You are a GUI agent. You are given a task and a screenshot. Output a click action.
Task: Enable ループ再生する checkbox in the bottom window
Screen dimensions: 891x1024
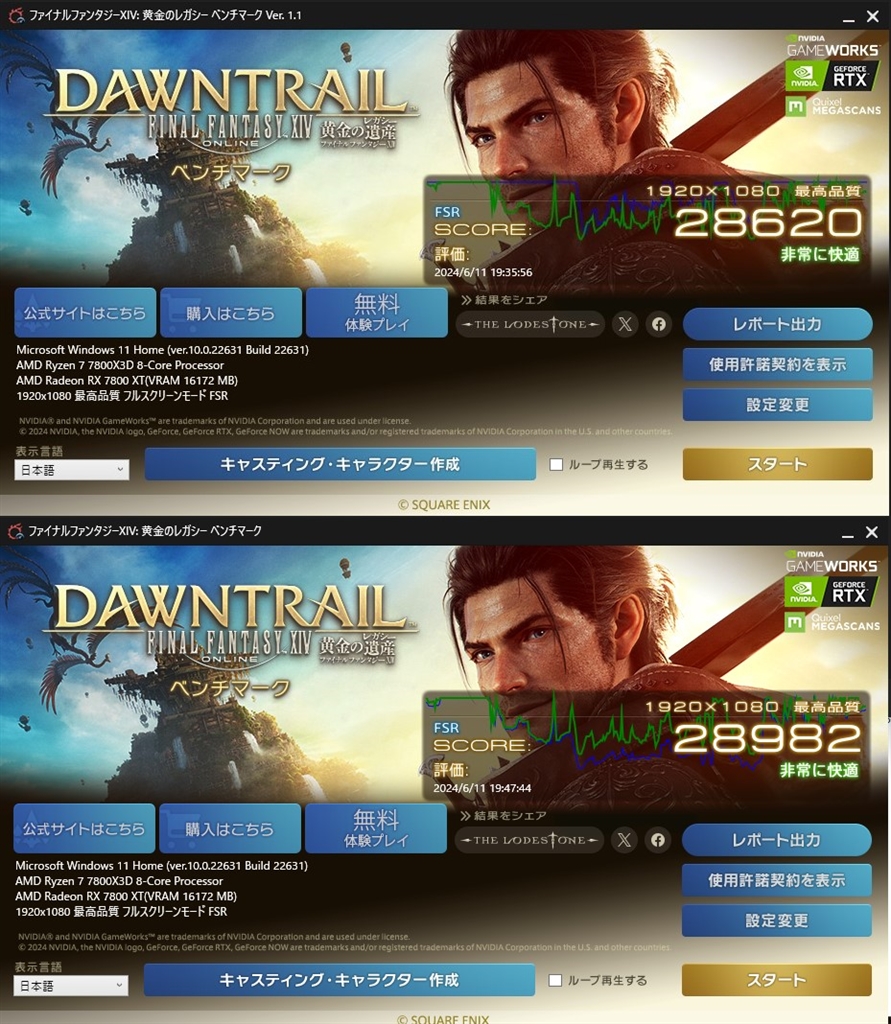[555, 980]
